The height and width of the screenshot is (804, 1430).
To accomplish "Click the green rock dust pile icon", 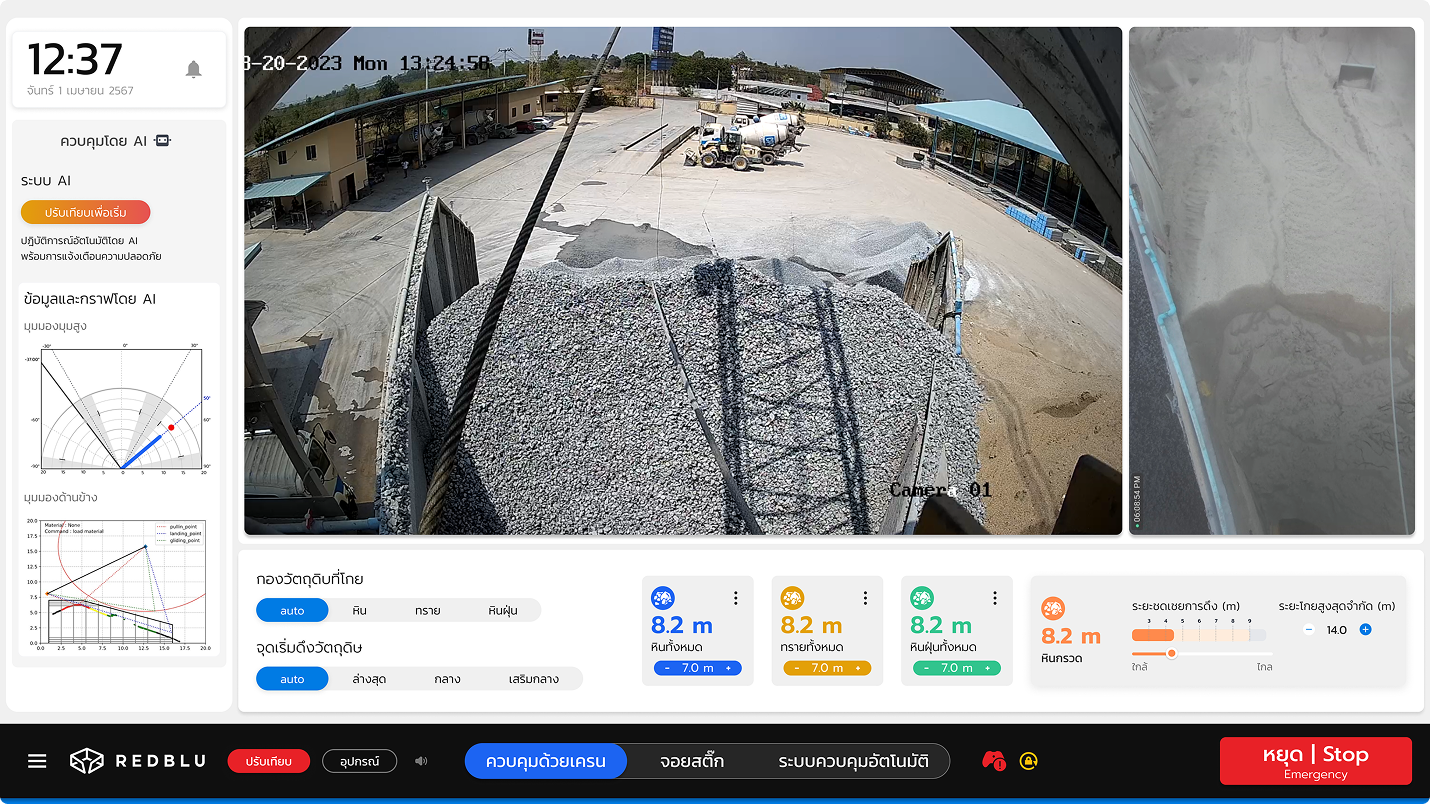I will click(x=922, y=599).
